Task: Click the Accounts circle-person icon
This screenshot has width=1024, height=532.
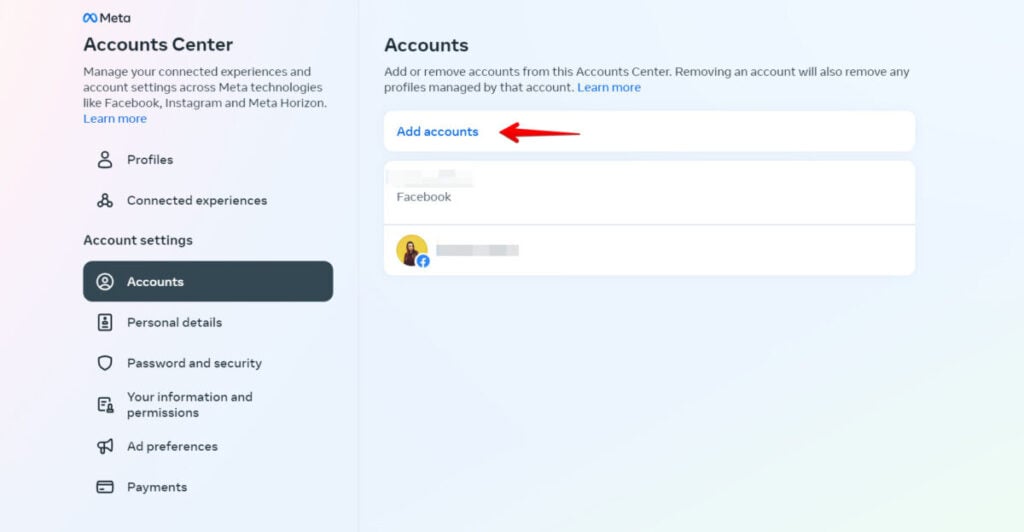Action: (104, 281)
